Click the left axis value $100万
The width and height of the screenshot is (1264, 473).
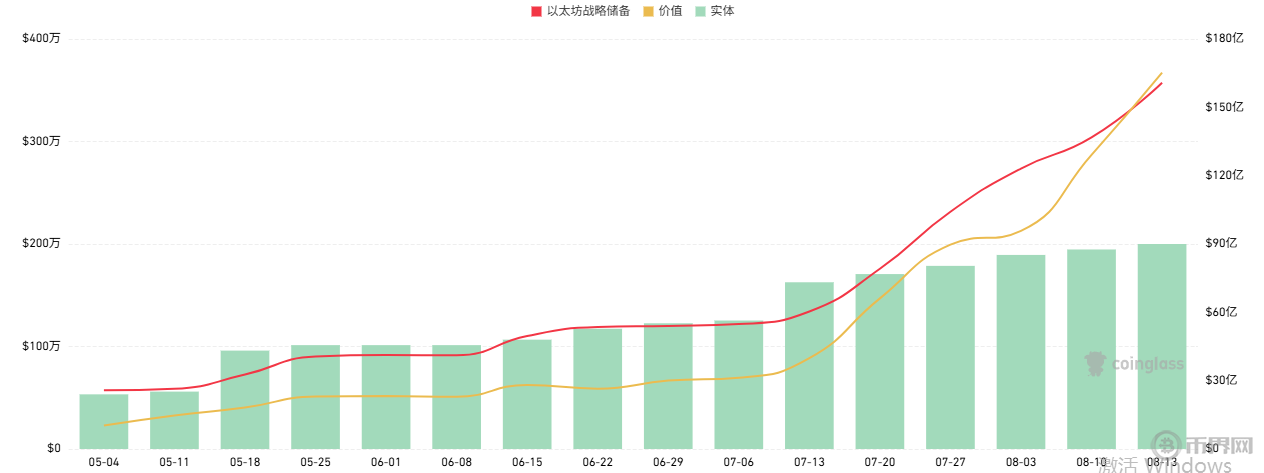click(41, 346)
